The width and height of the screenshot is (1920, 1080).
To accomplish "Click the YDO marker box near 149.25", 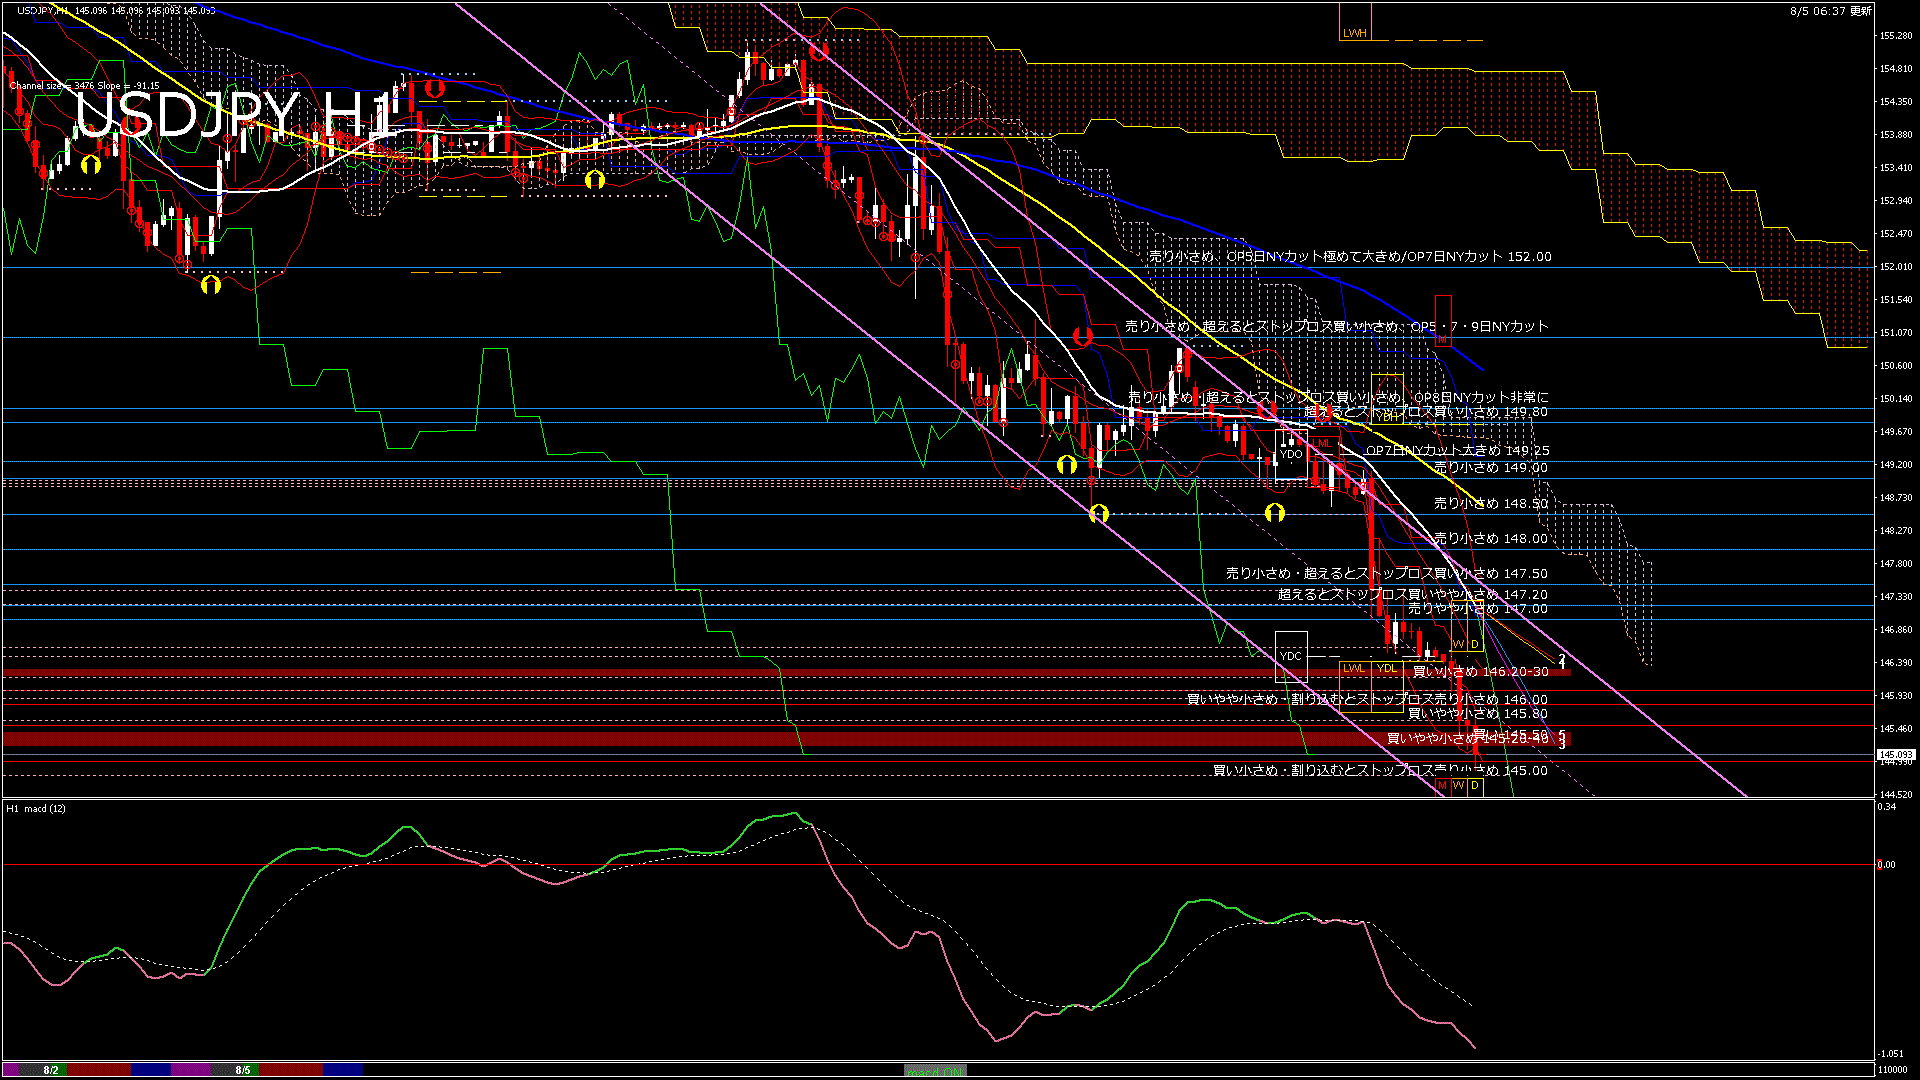I will [x=1291, y=454].
